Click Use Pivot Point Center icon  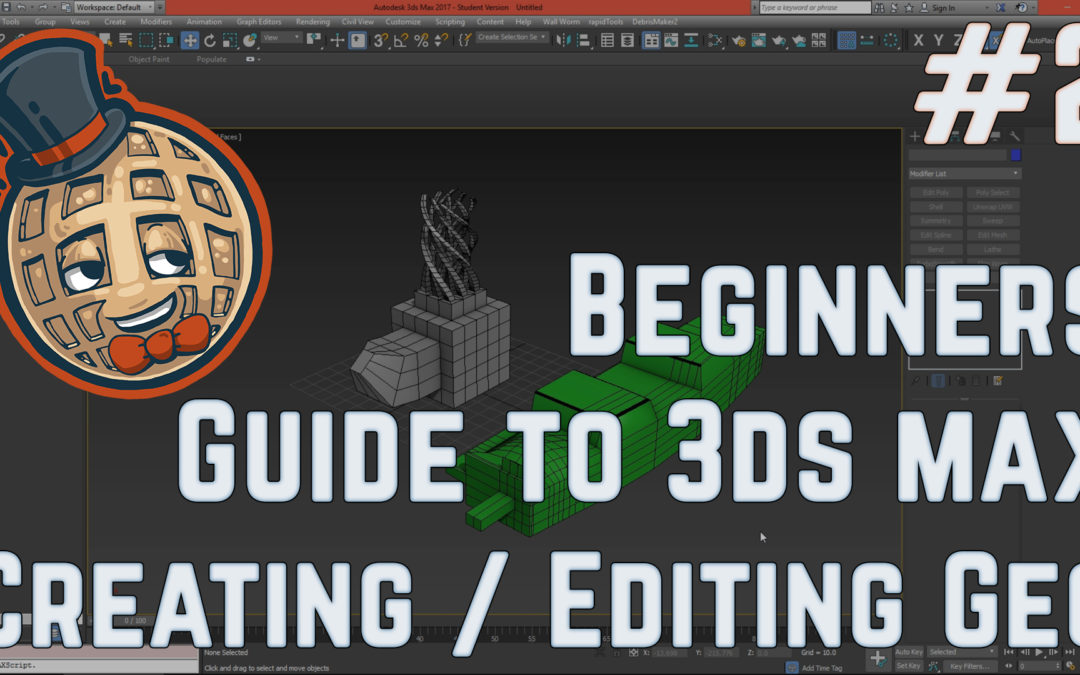(315, 40)
